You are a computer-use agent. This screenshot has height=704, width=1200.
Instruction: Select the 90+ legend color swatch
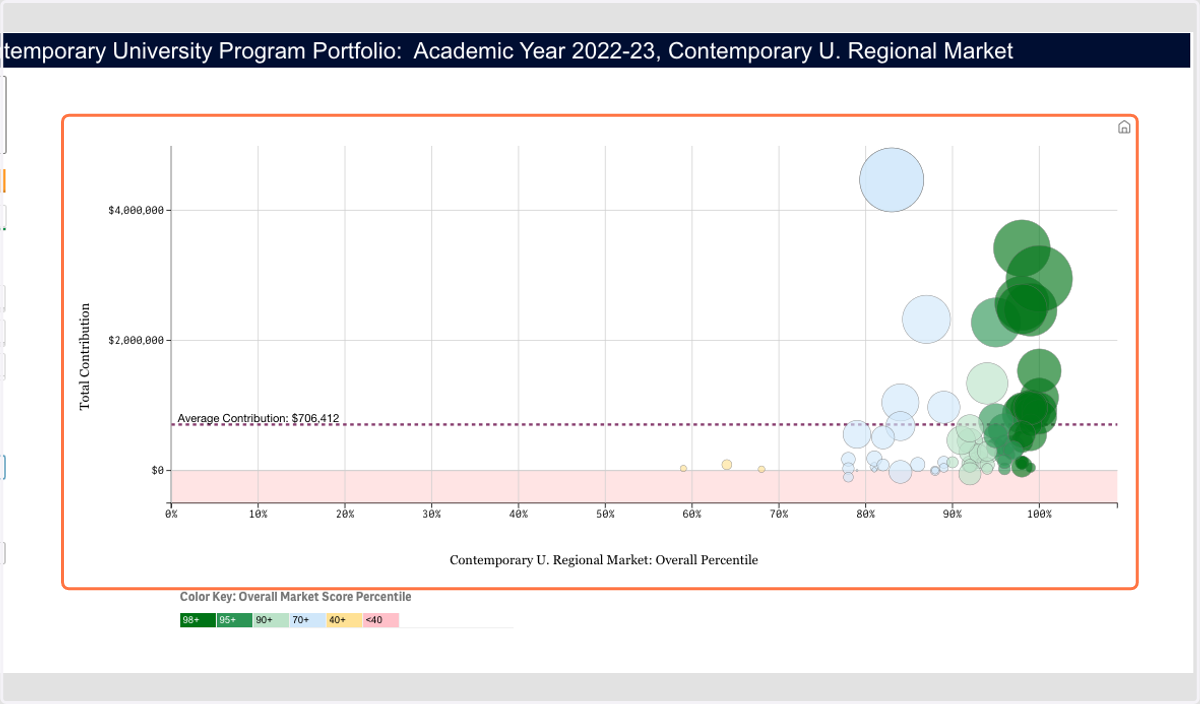point(271,620)
